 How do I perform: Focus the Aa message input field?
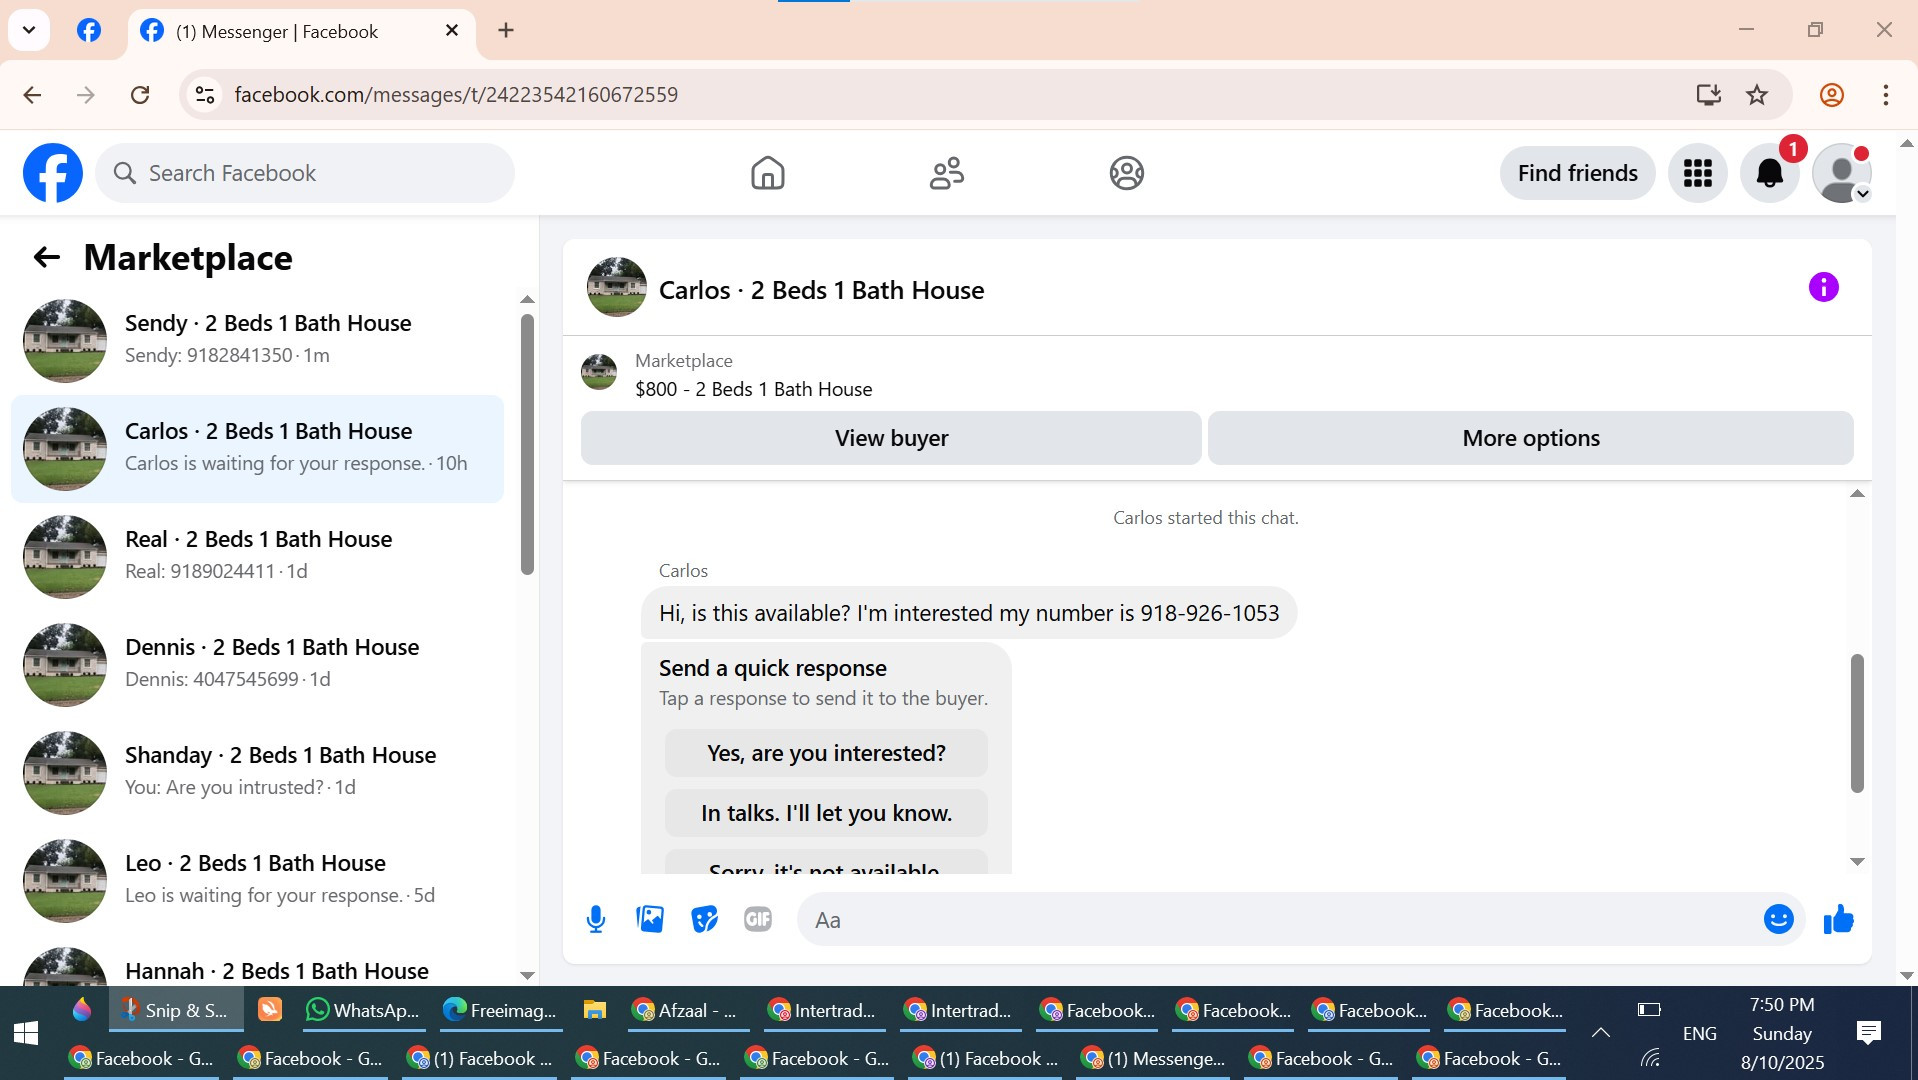pos(1280,920)
